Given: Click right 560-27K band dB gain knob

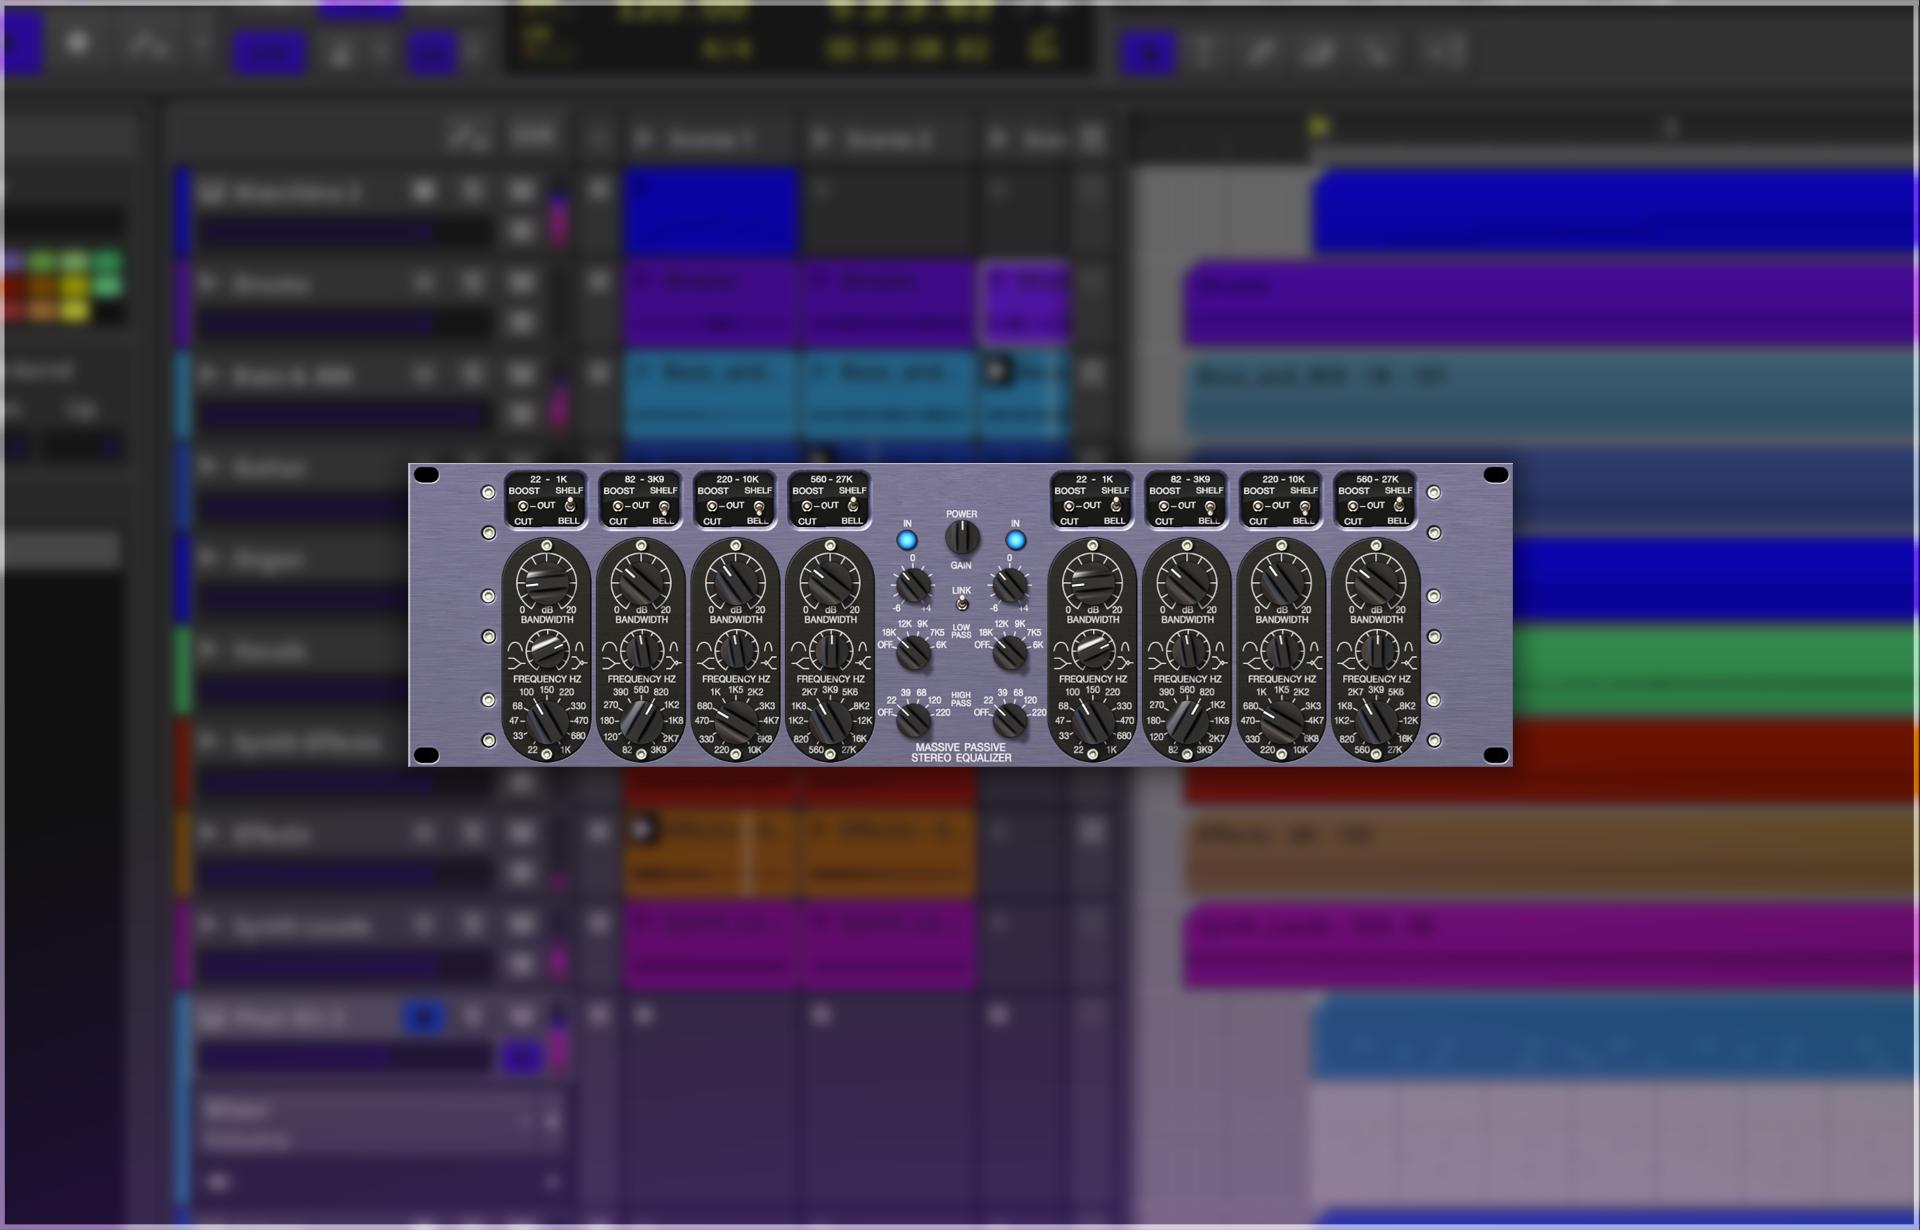Looking at the screenshot, I should click(x=1376, y=581).
